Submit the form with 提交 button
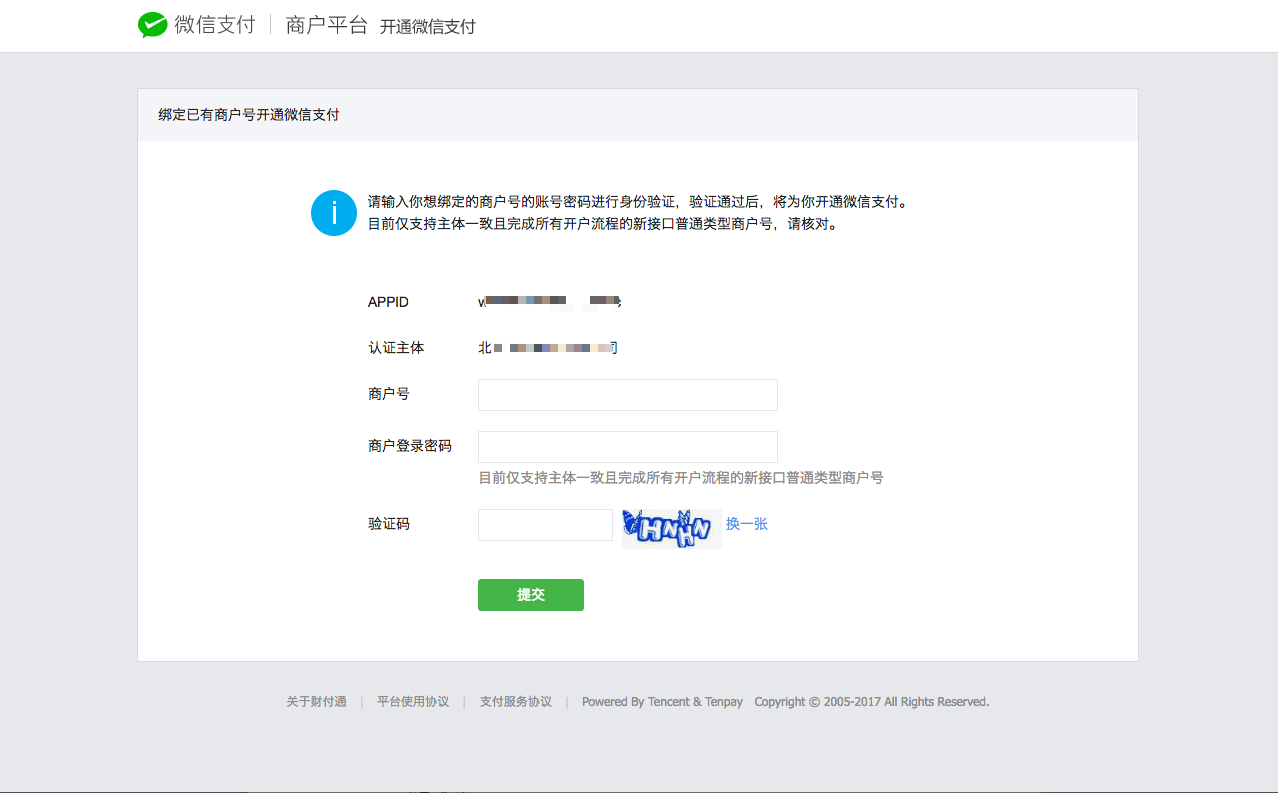This screenshot has width=1278, height=793. [531, 595]
